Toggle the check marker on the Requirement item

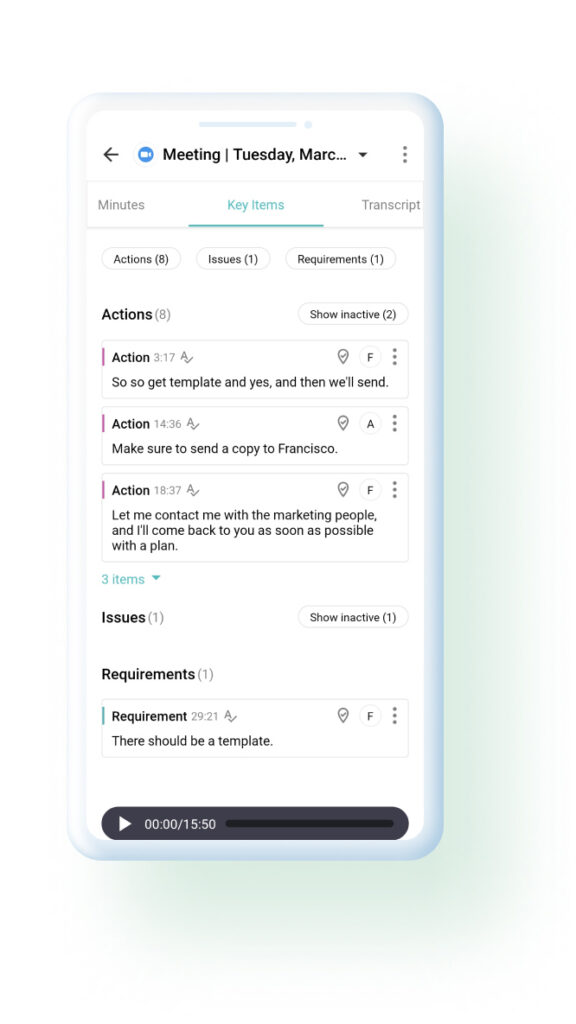pyautogui.click(x=343, y=716)
